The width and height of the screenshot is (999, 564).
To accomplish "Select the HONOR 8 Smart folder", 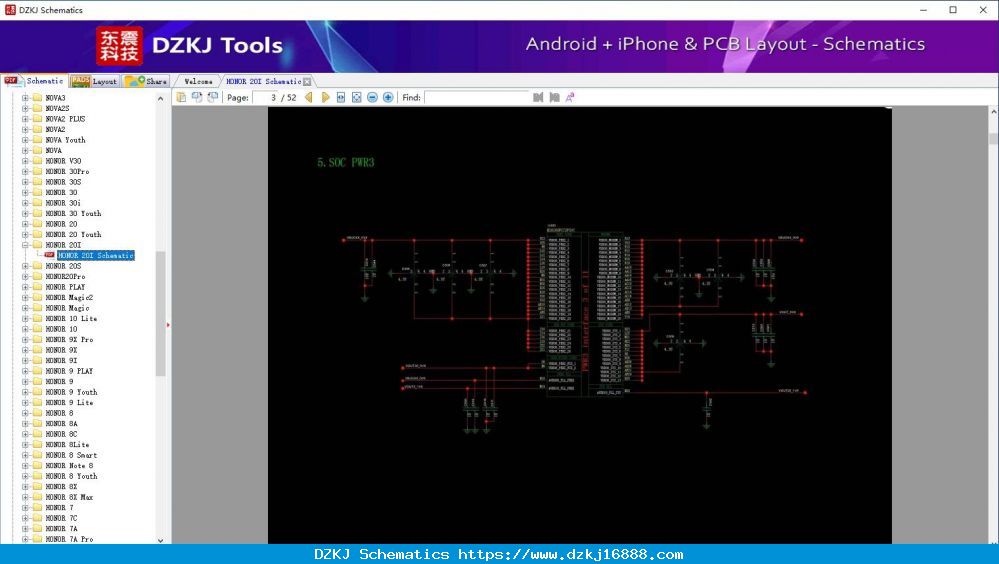I will point(71,455).
